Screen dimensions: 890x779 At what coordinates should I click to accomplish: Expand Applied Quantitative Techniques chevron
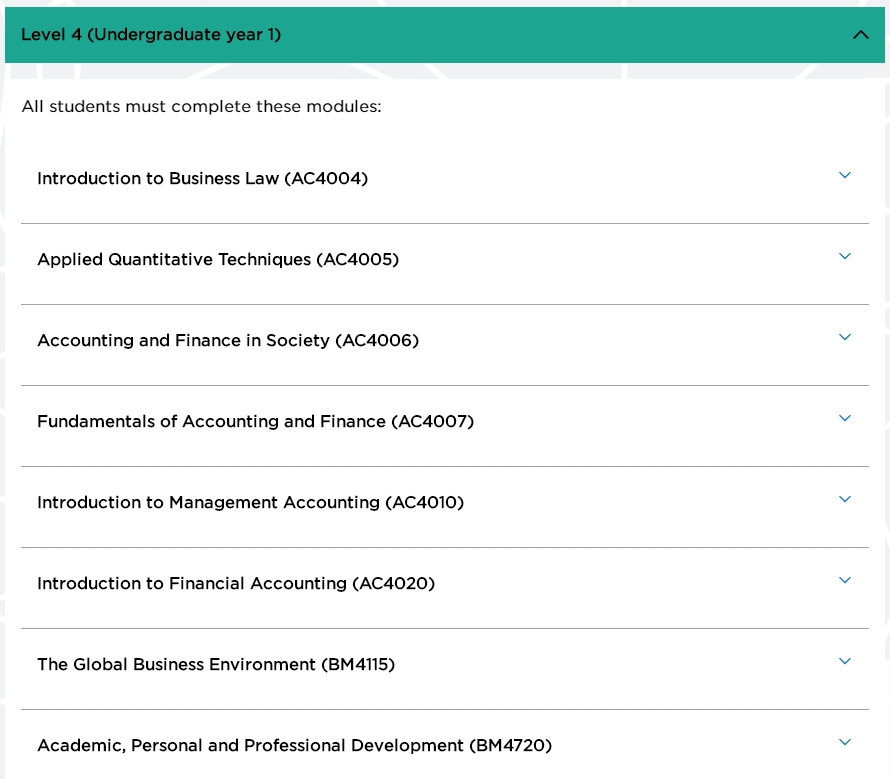(845, 256)
